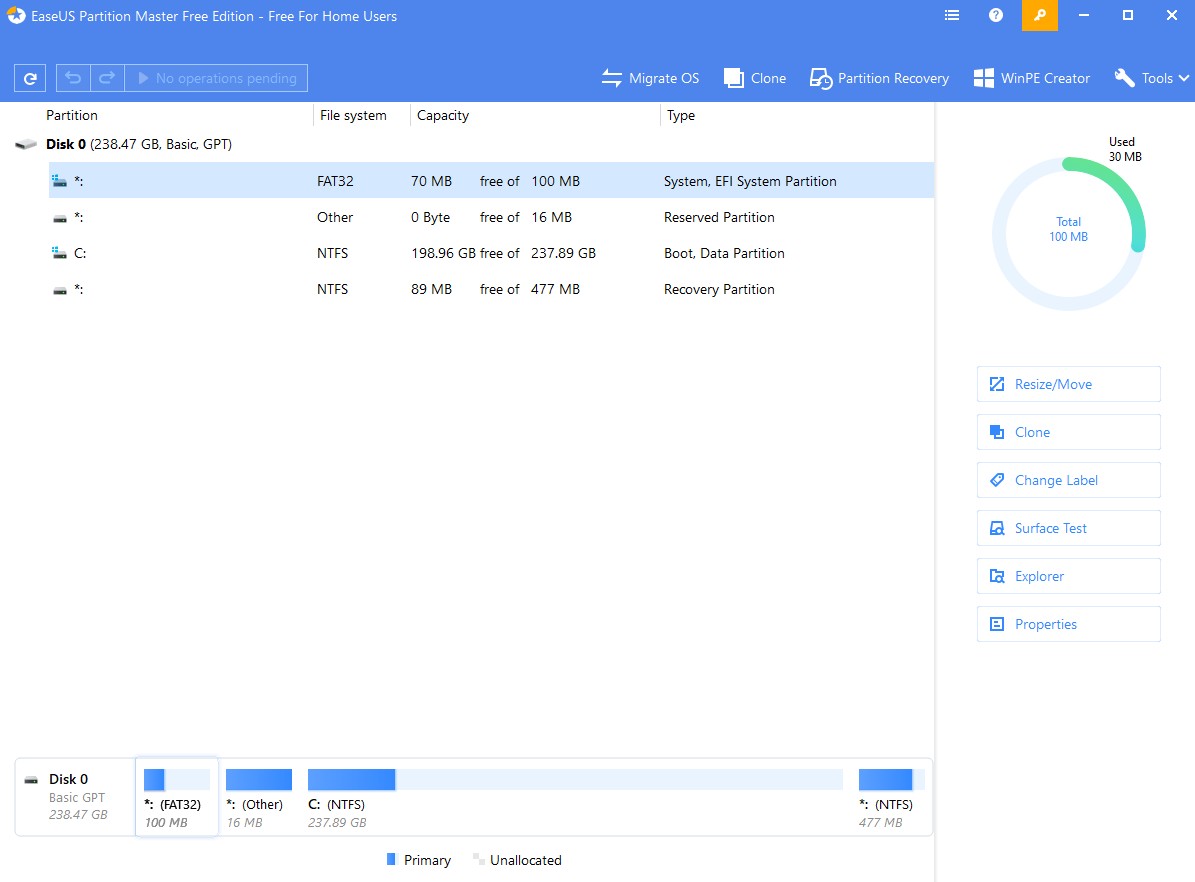1195x882 pixels.
Task: Click the refresh disk info icon
Action: point(30,78)
